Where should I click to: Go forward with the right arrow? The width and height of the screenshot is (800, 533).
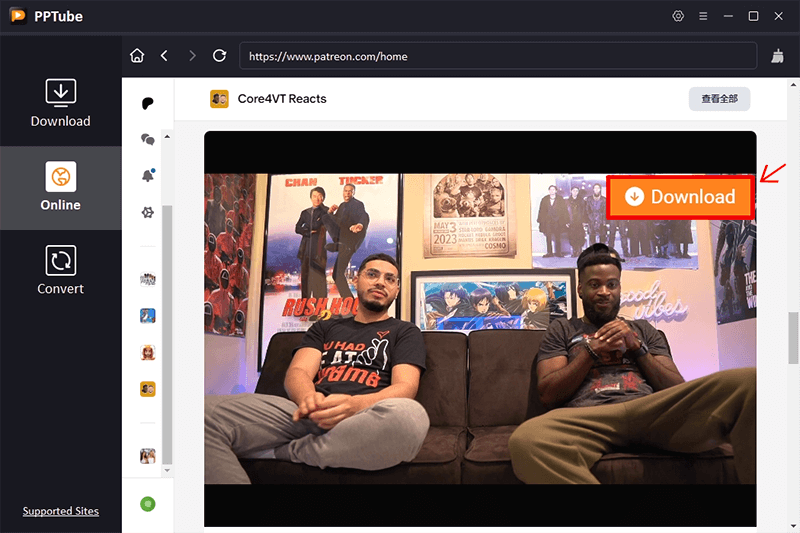[192, 56]
